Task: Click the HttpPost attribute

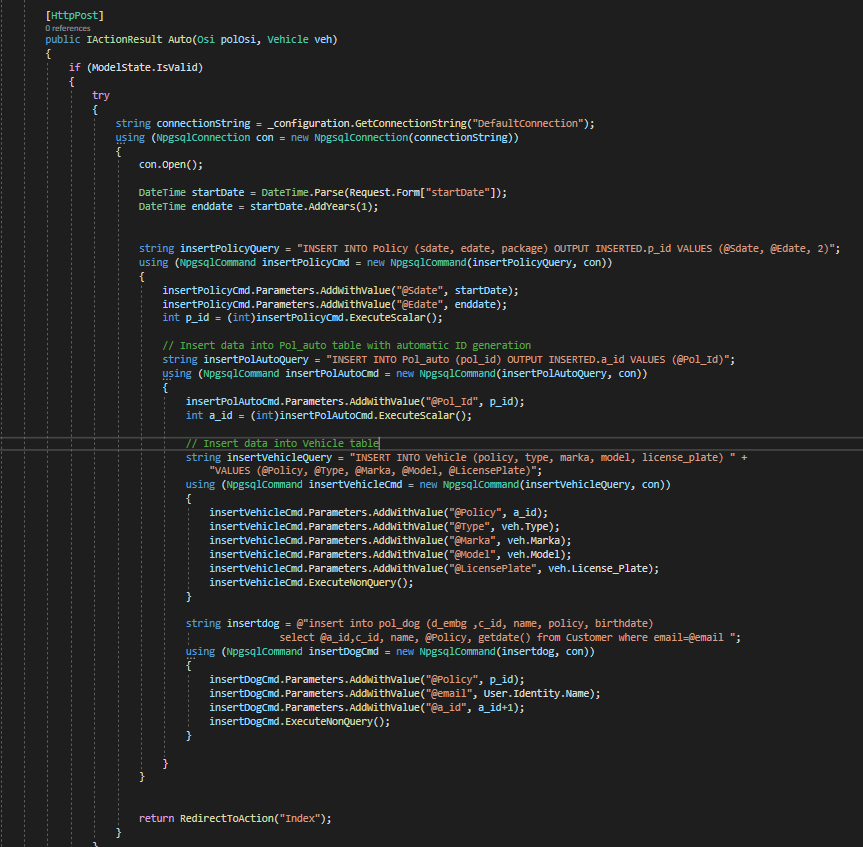Action: pos(75,16)
